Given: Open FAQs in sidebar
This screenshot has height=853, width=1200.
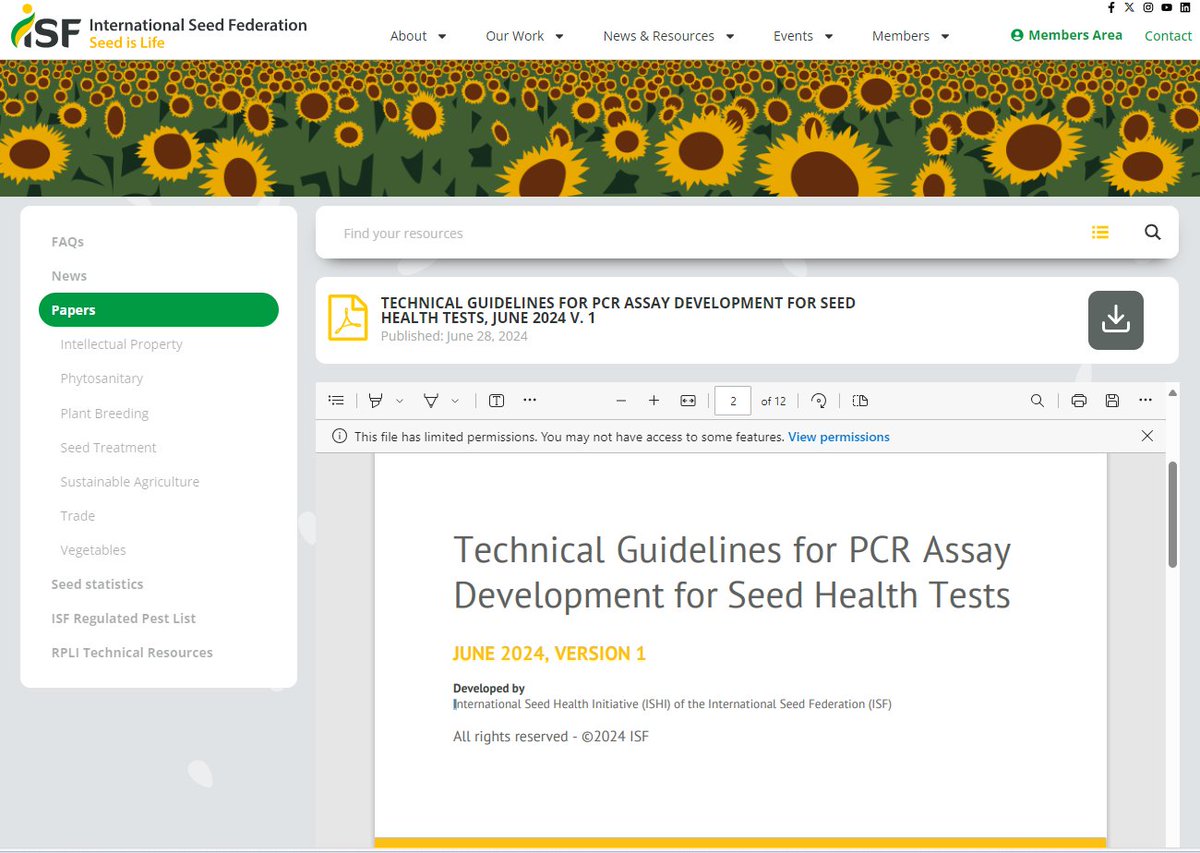Looking at the screenshot, I should [68, 242].
